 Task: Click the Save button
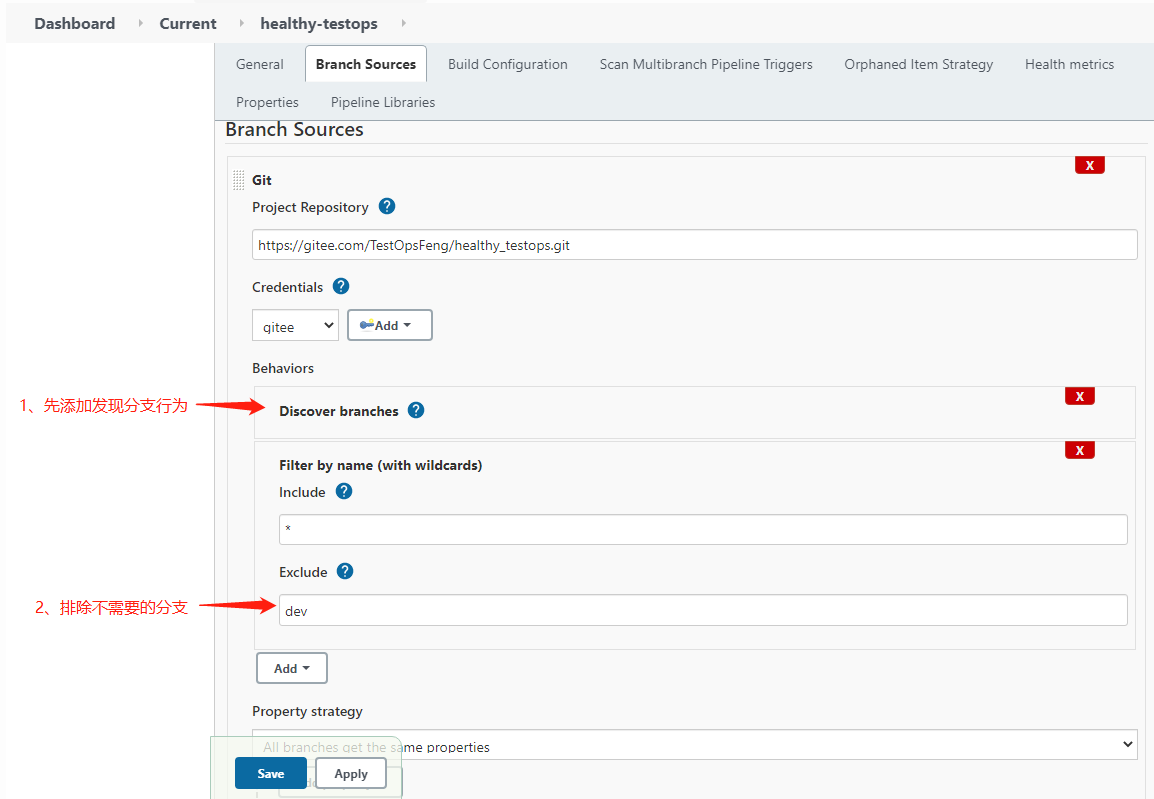(271, 773)
